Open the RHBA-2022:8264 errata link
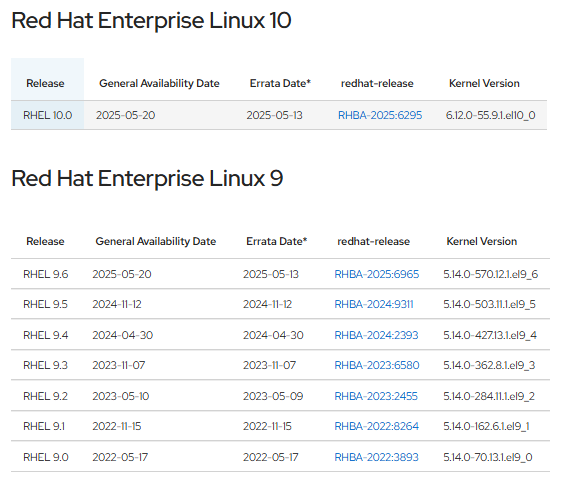Image resolution: width=564 pixels, height=484 pixels. point(377,426)
